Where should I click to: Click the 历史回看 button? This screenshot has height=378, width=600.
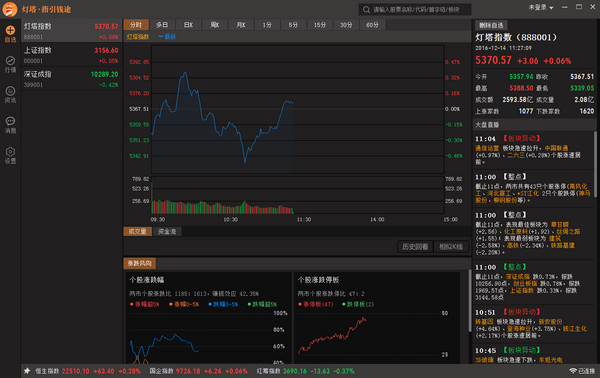415,247
